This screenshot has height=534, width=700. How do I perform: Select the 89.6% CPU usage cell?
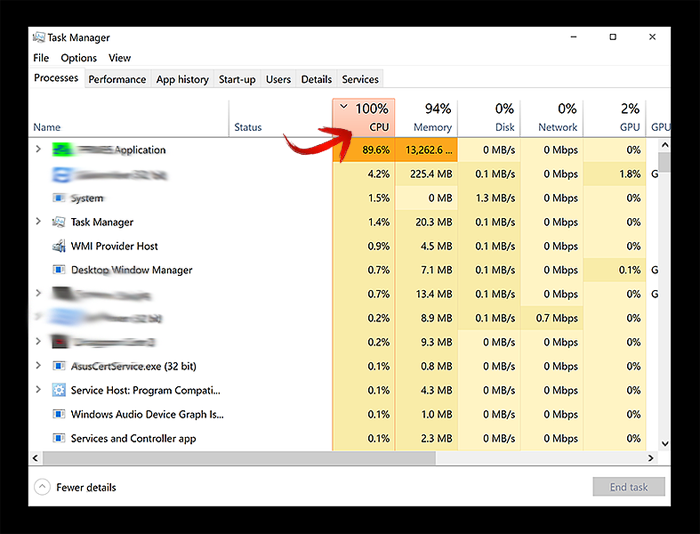[363, 150]
